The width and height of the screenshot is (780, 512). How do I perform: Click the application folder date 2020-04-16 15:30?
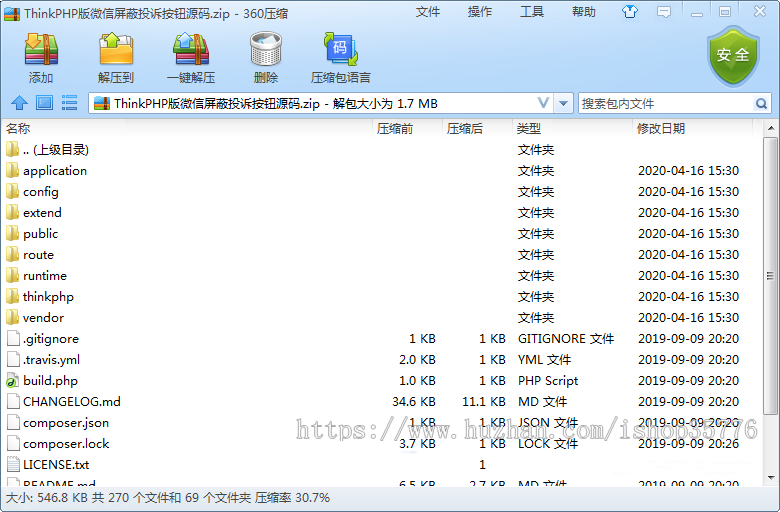click(688, 170)
